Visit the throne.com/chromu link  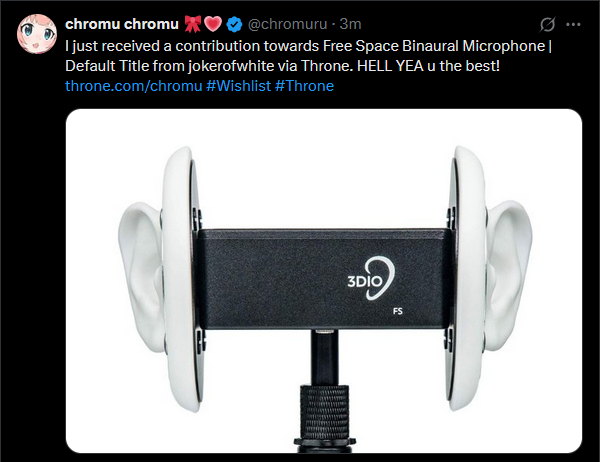134,86
